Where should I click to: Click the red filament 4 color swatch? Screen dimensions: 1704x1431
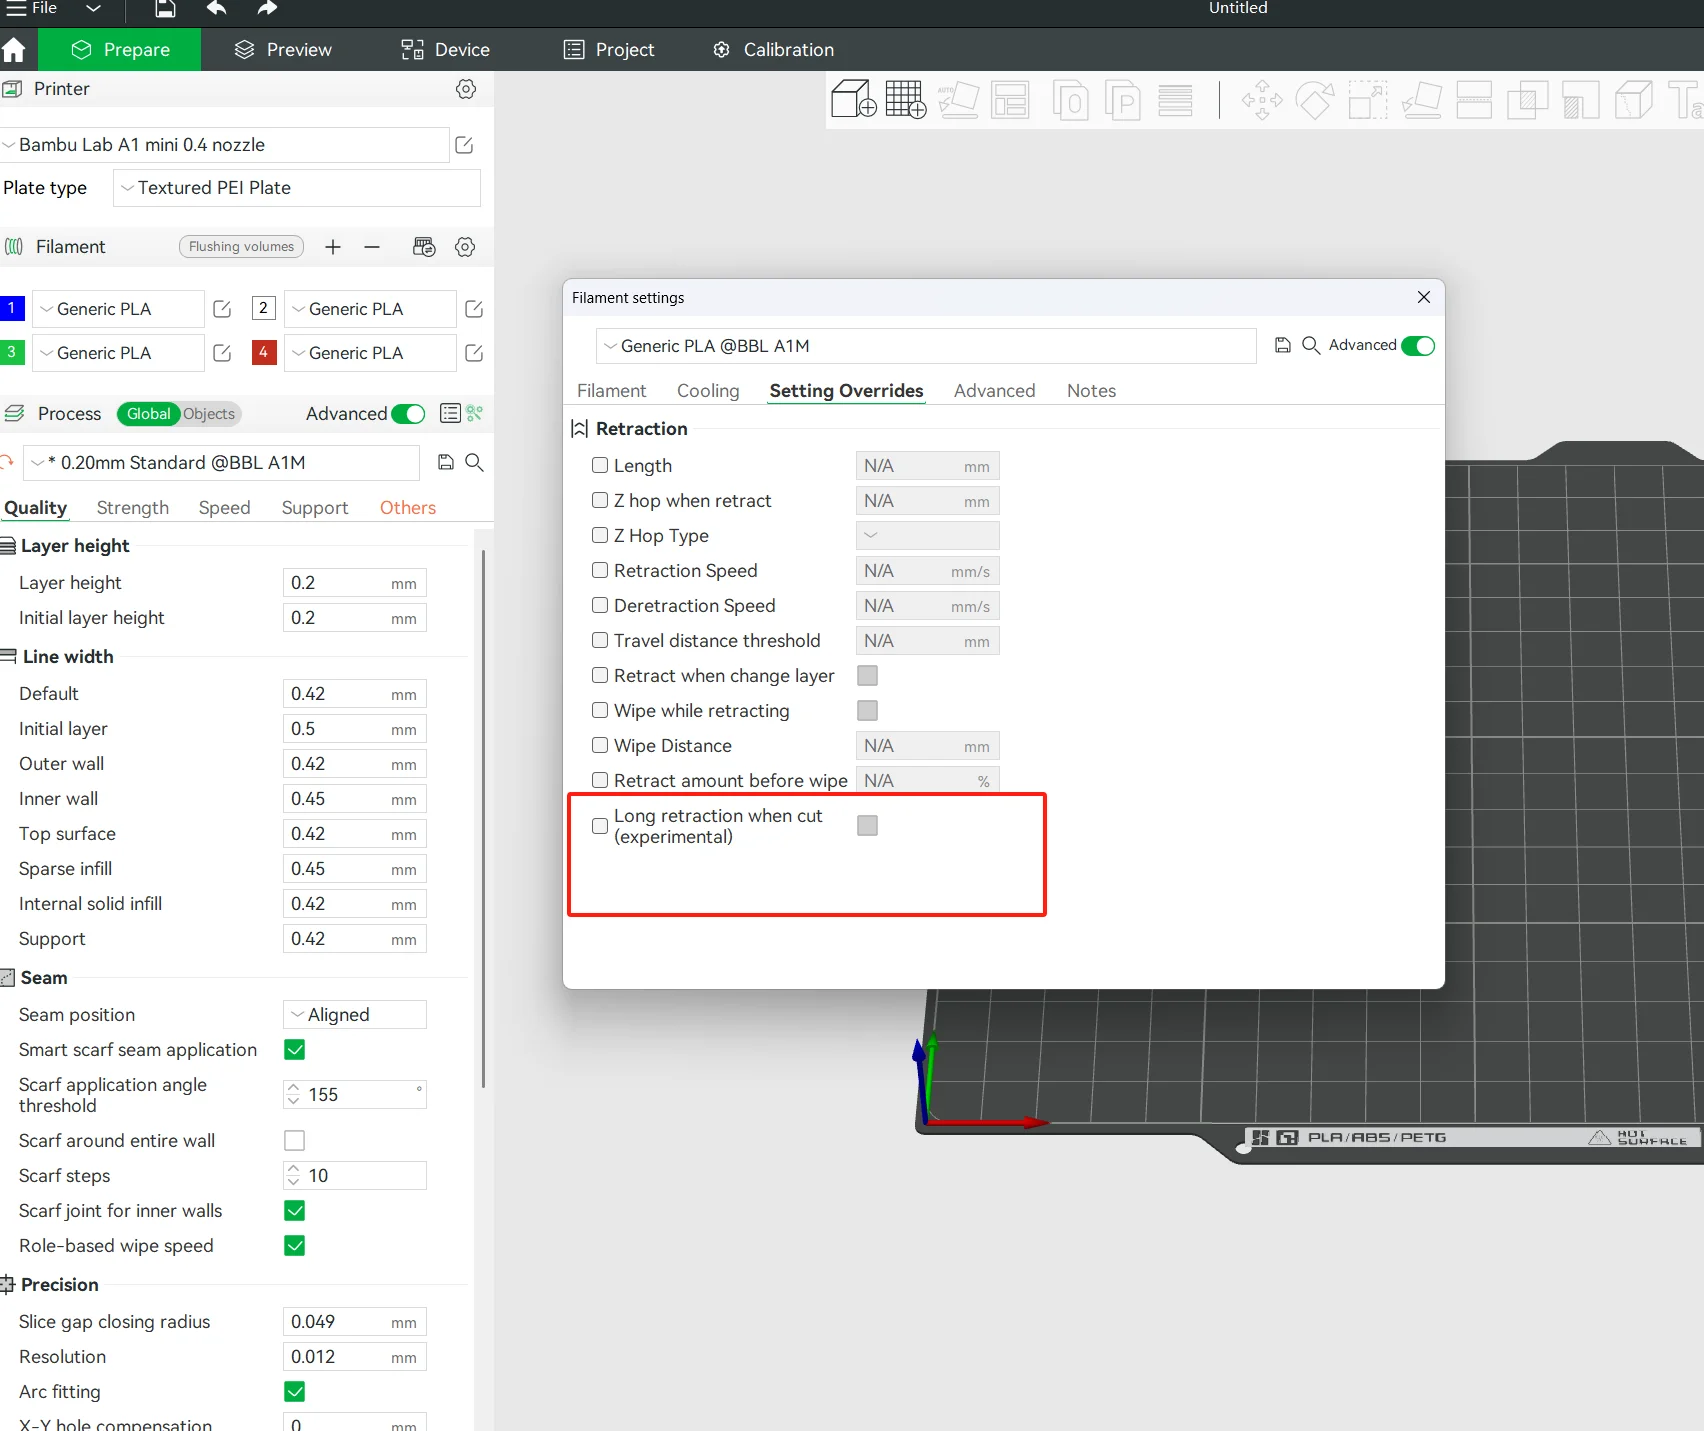pos(264,353)
